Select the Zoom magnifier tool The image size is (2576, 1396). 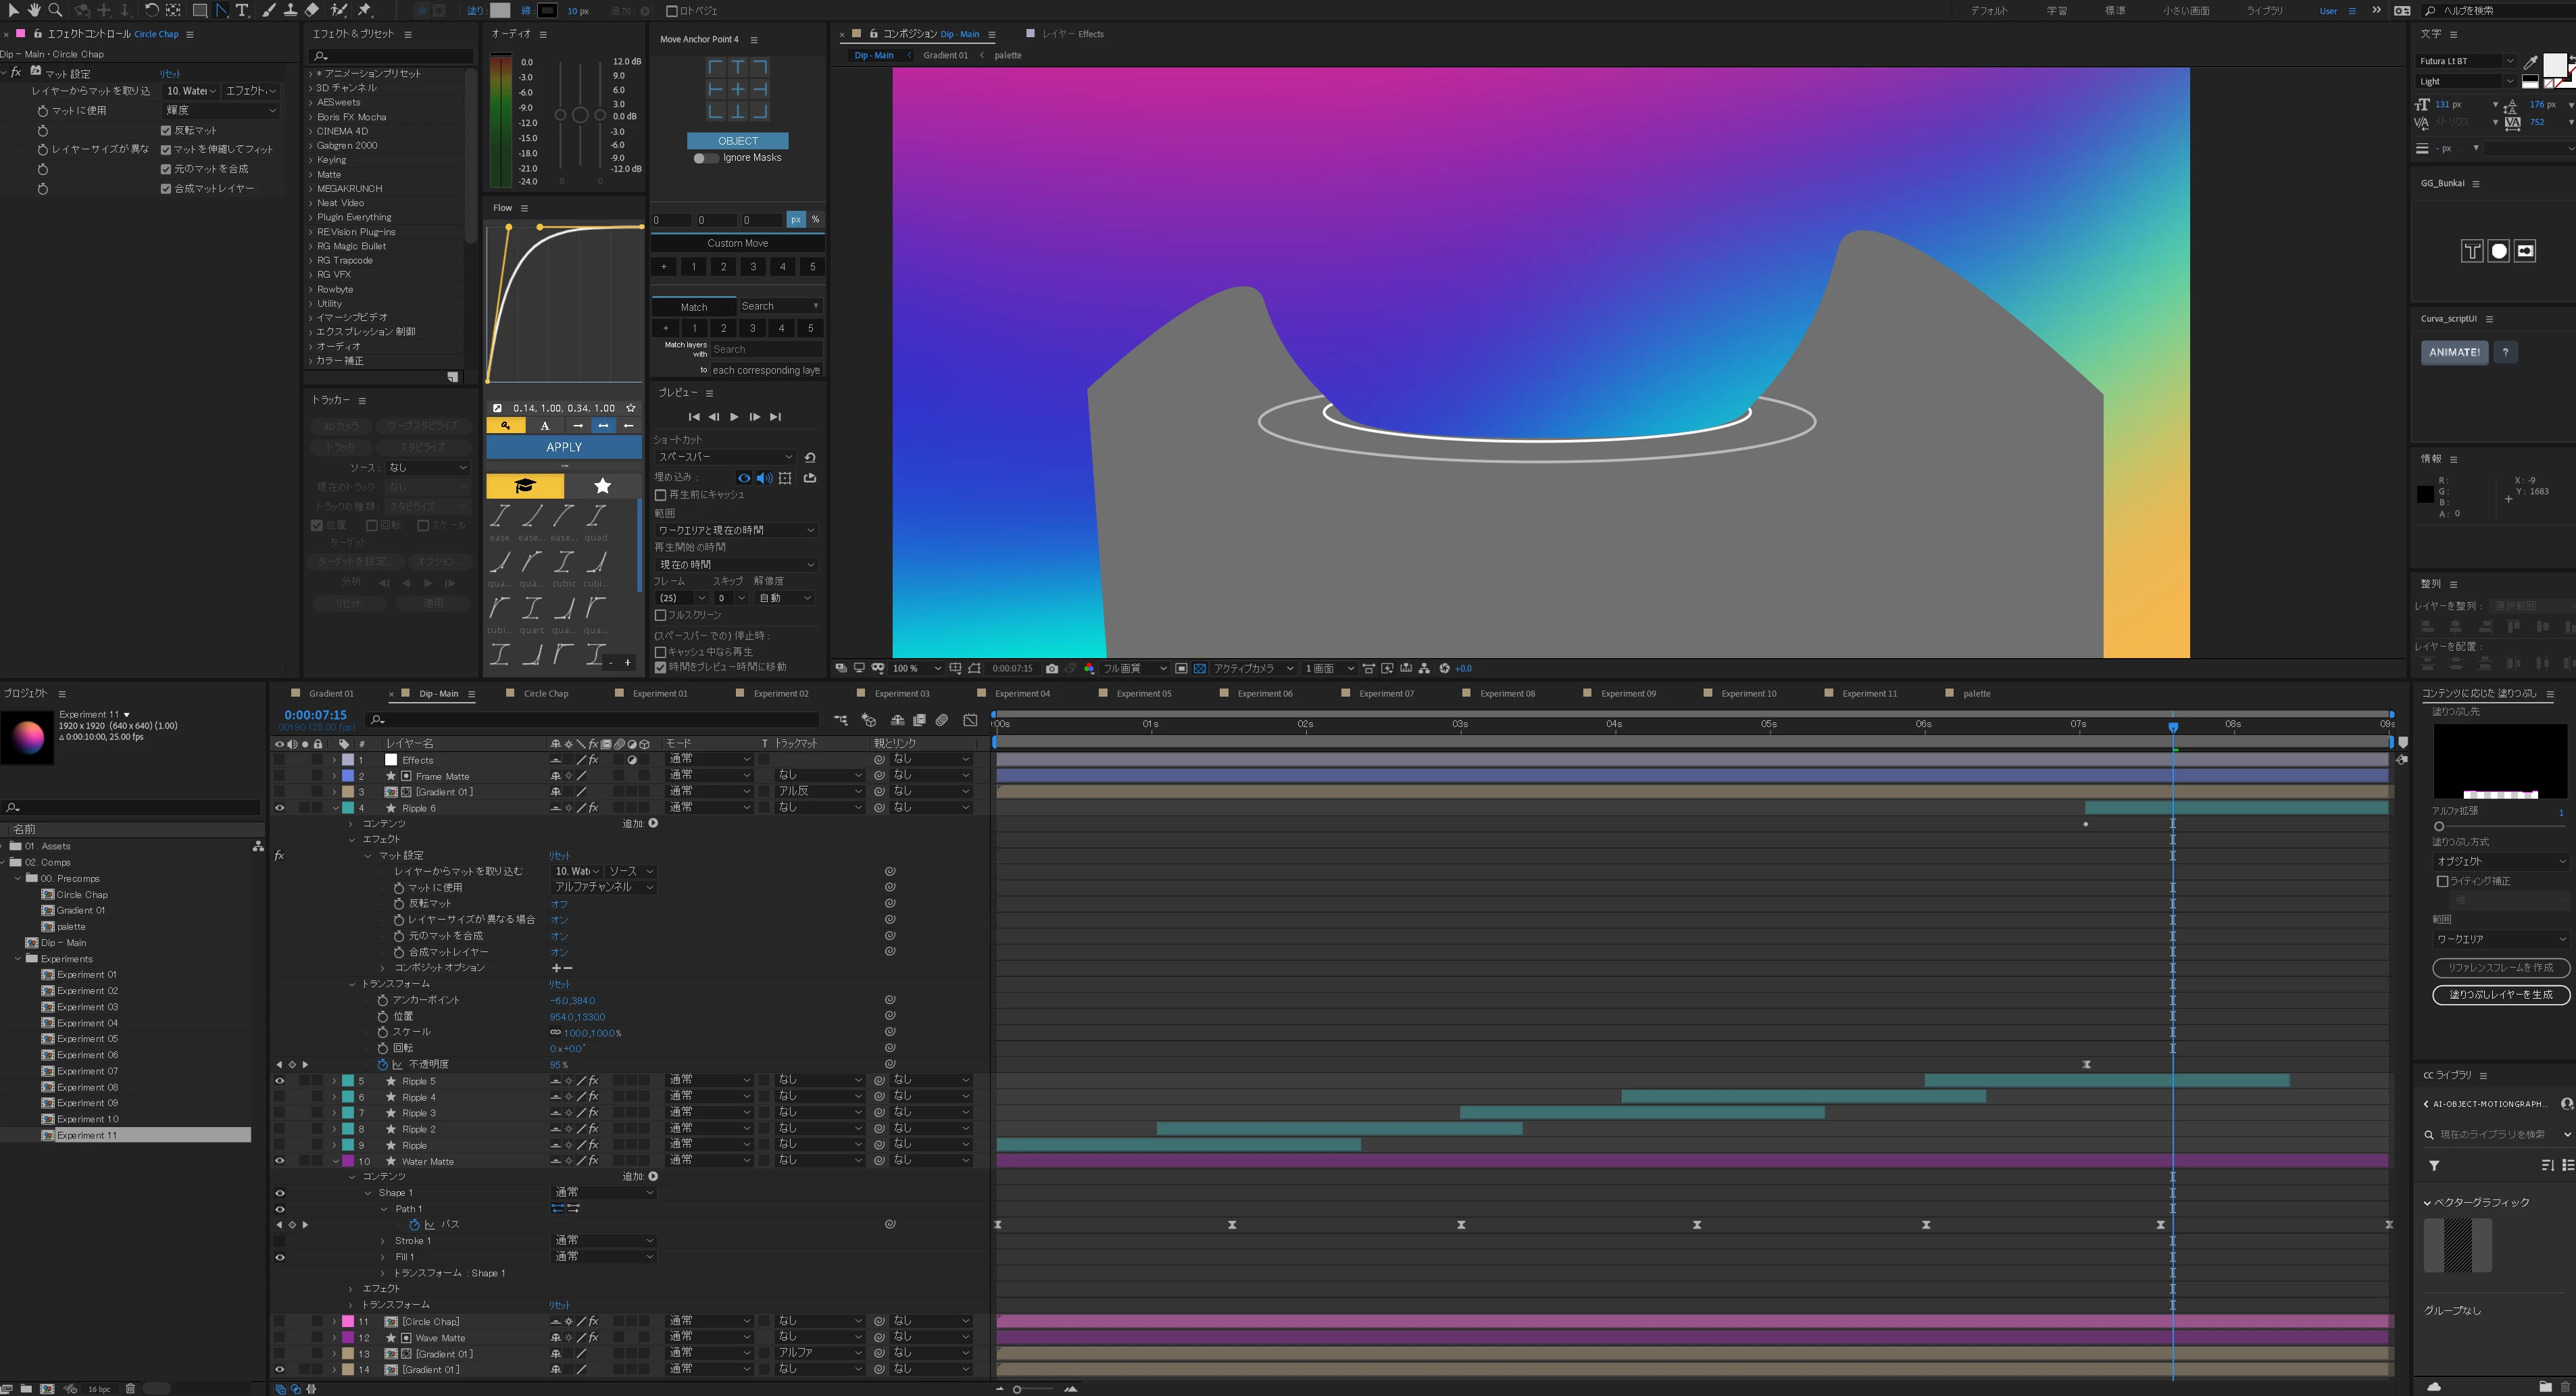pyautogui.click(x=56, y=10)
